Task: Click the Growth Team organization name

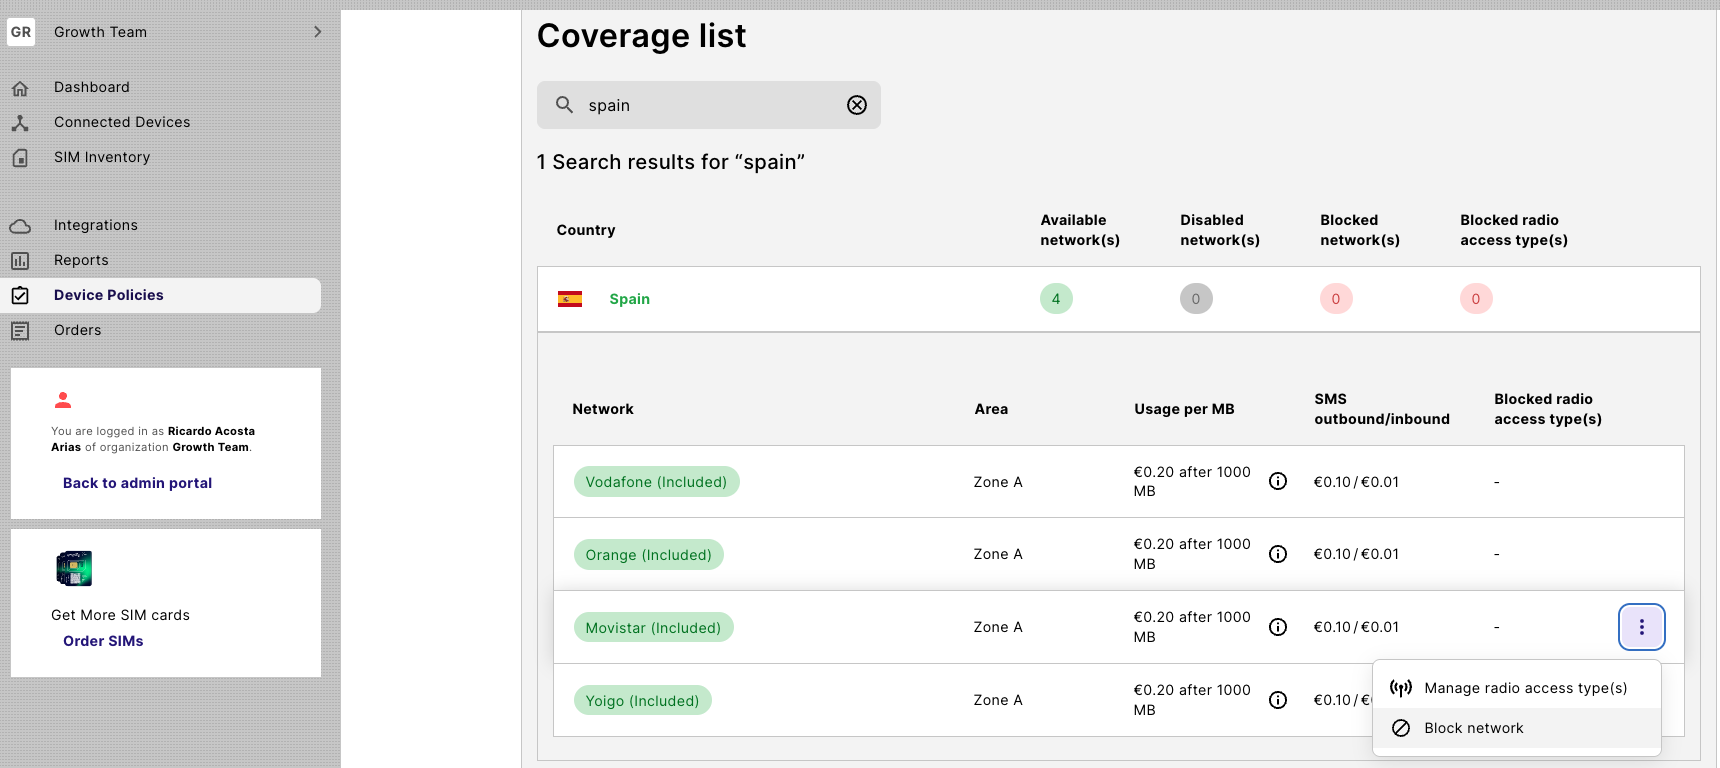Action: pos(100,32)
